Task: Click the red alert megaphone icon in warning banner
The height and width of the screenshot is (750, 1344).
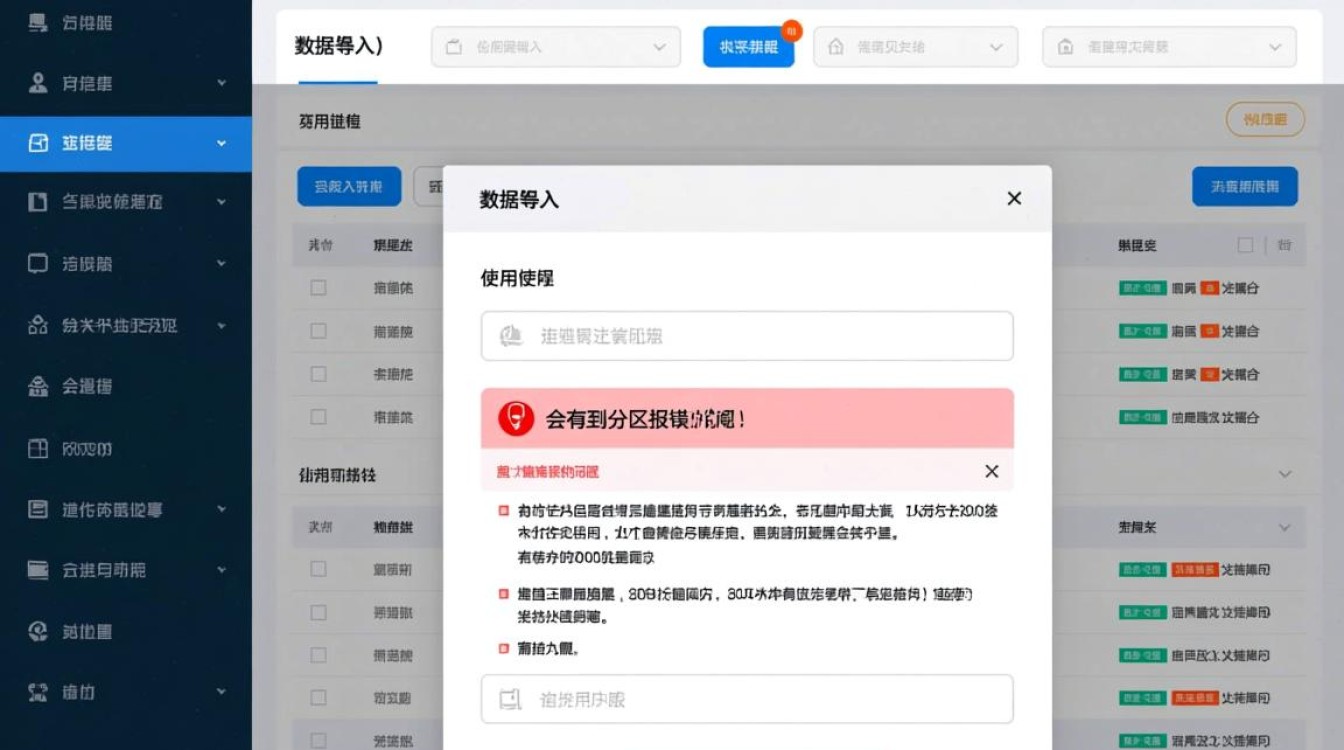Action: tap(516, 418)
